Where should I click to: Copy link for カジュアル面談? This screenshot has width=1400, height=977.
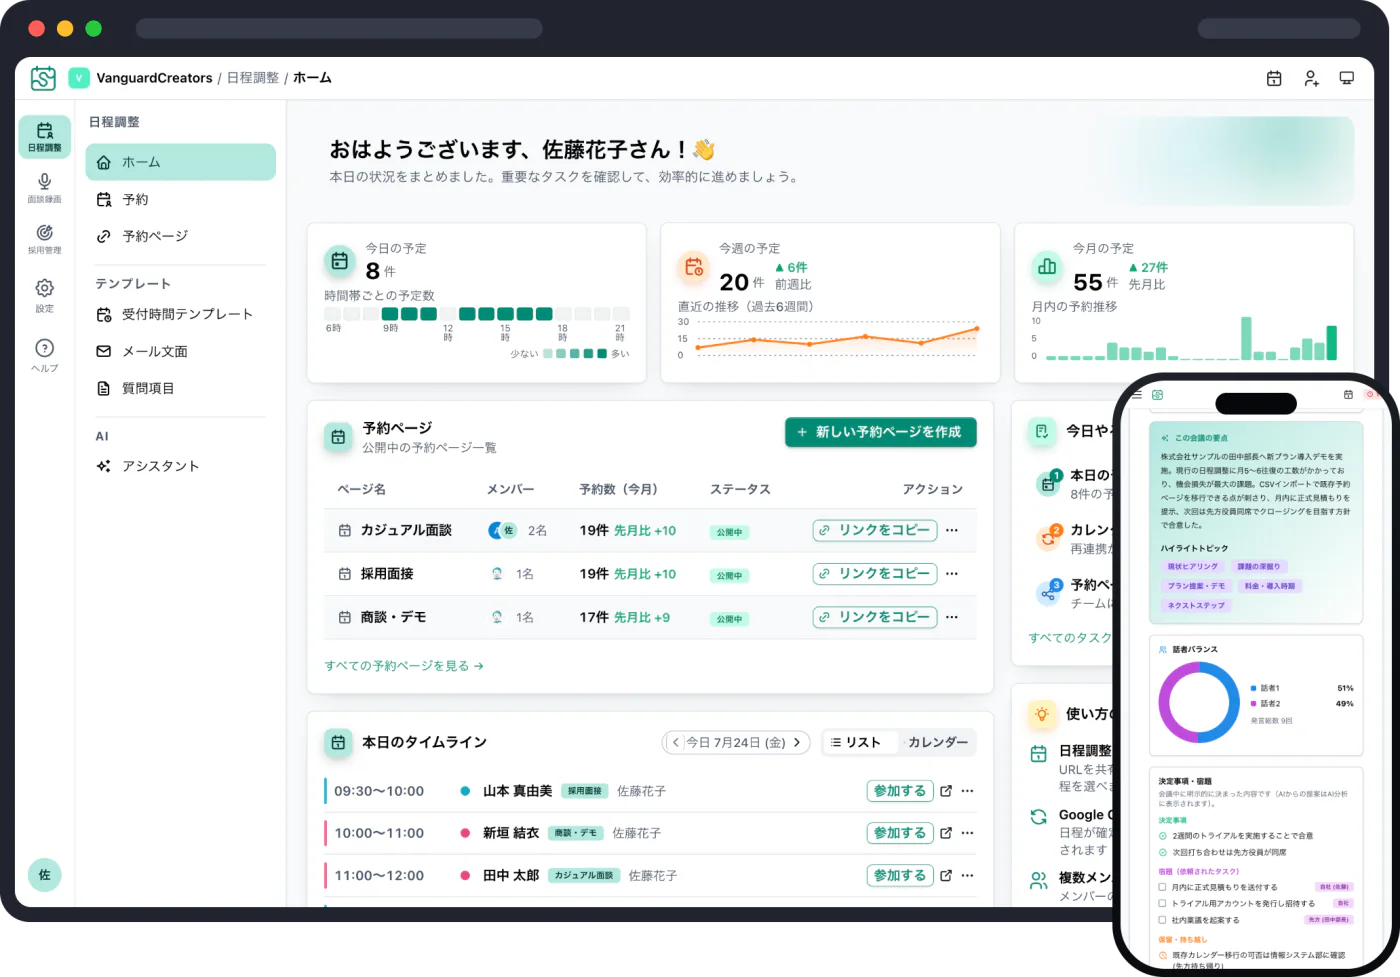pos(875,530)
